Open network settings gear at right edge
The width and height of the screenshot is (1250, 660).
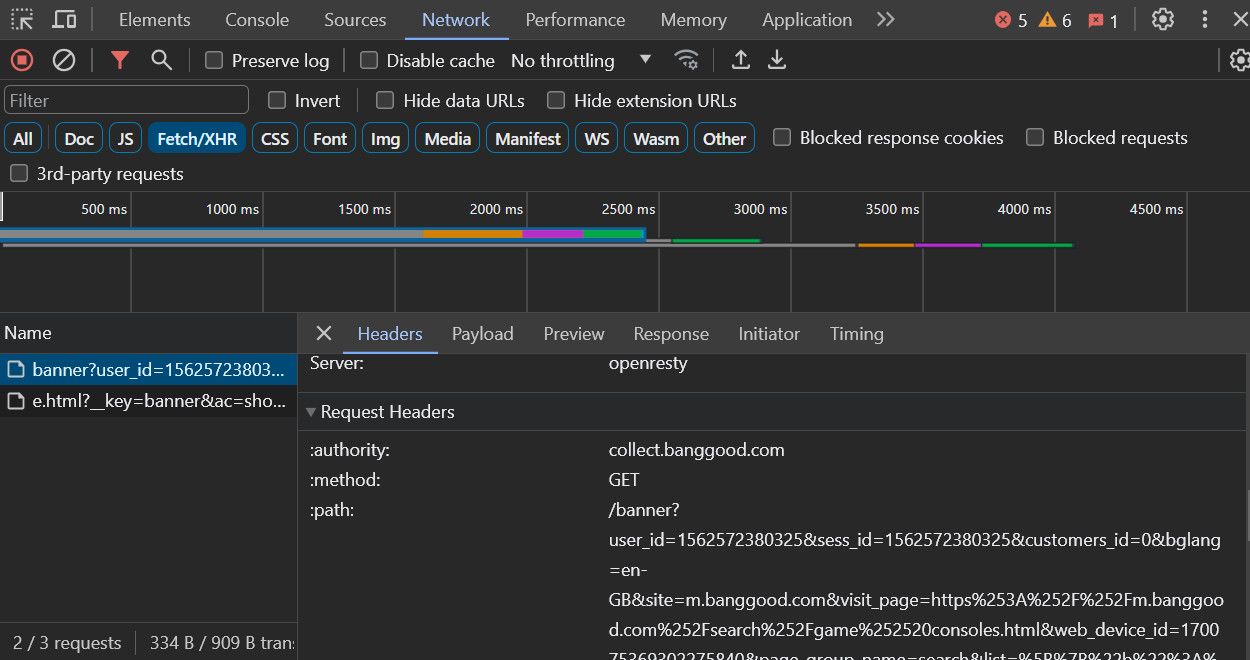coord(1240,60)
